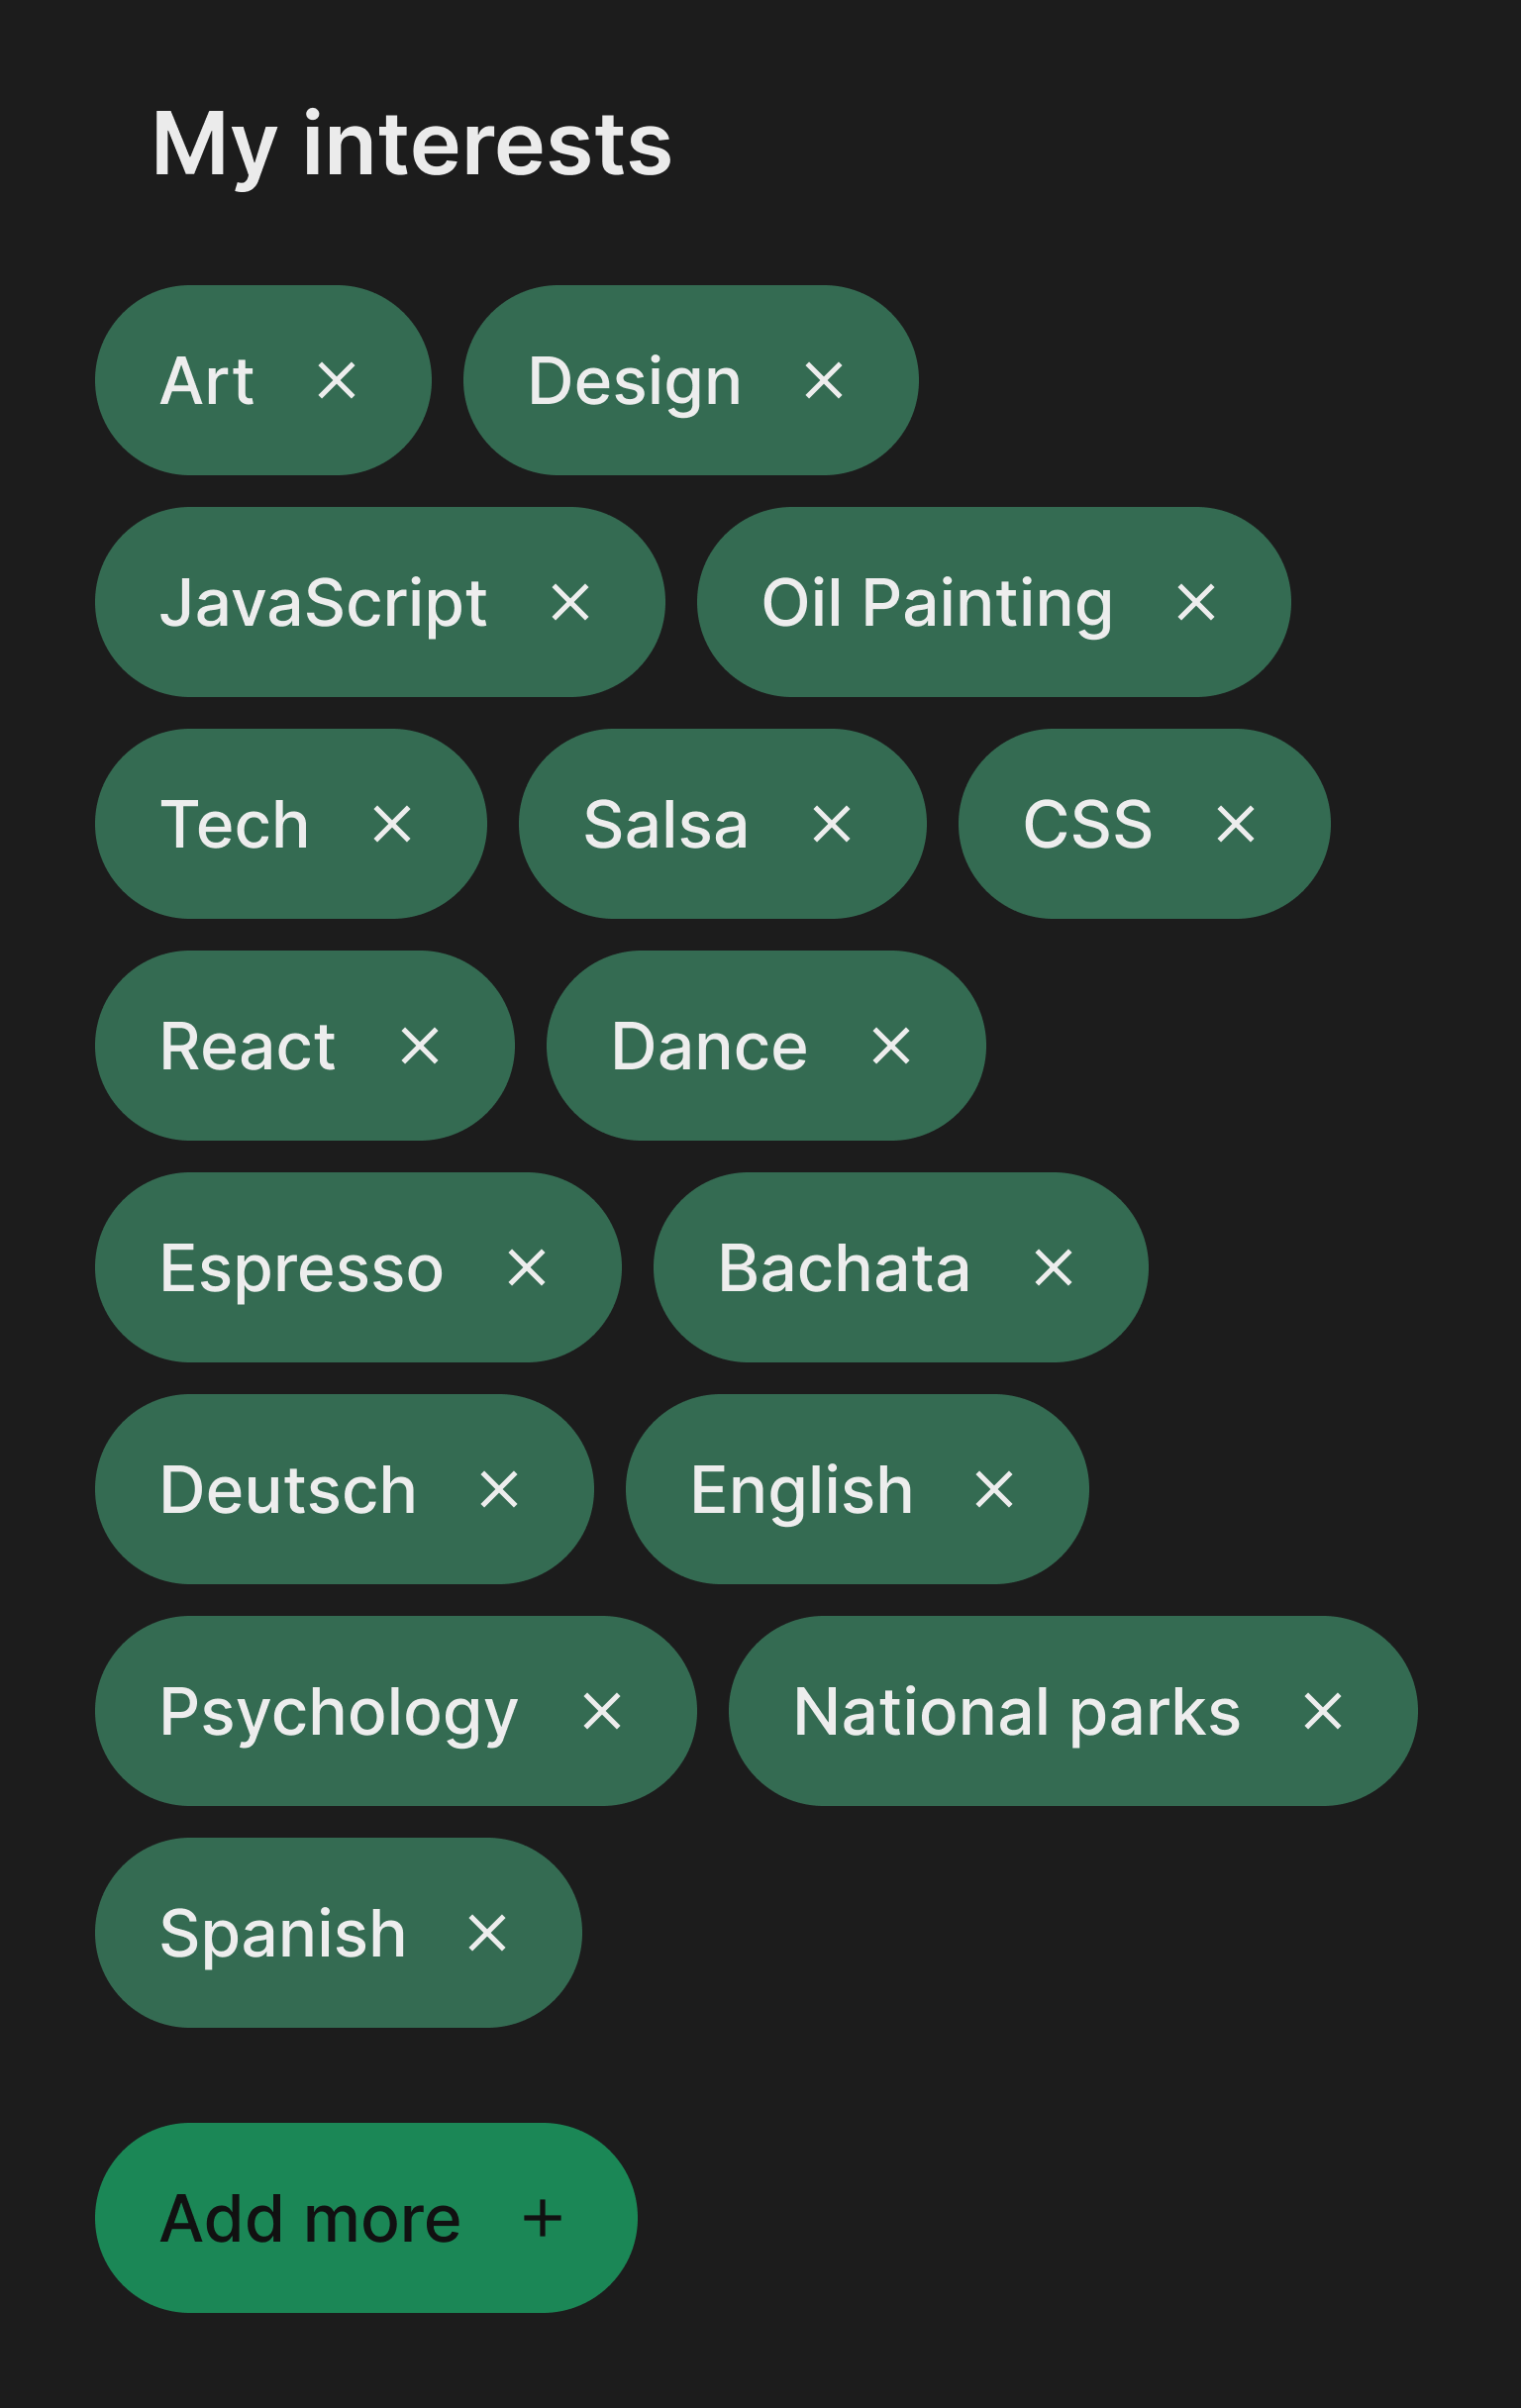The width and height of the screenshot is (1521, 2408).
Task: Delete the CSS tag
Action: click(1236, 825)
